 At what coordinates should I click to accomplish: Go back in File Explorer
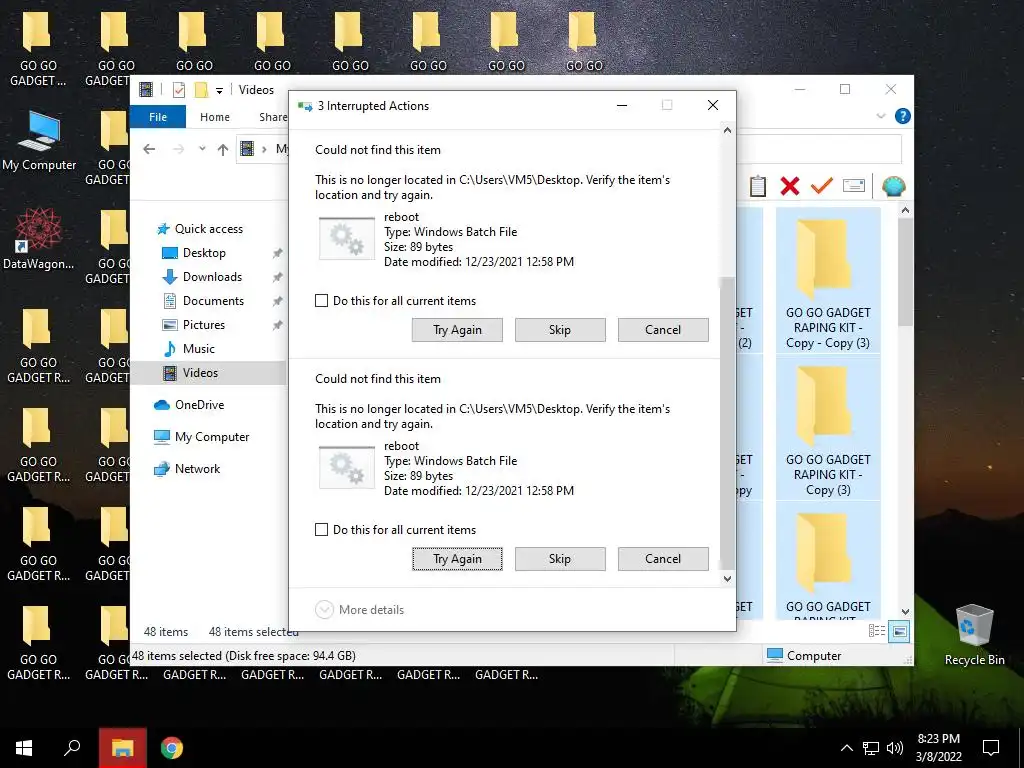(150, 150)
